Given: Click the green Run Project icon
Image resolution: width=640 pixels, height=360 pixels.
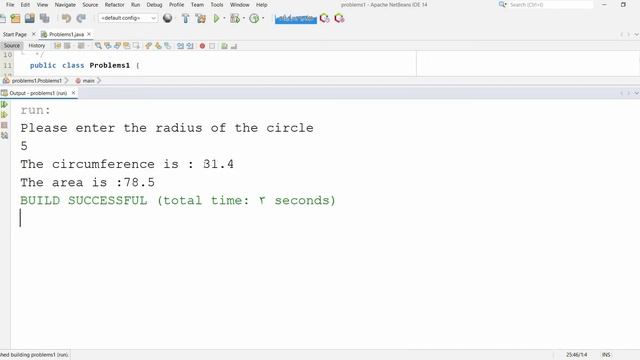Looking at the screenshot, I should click(216, 18).
